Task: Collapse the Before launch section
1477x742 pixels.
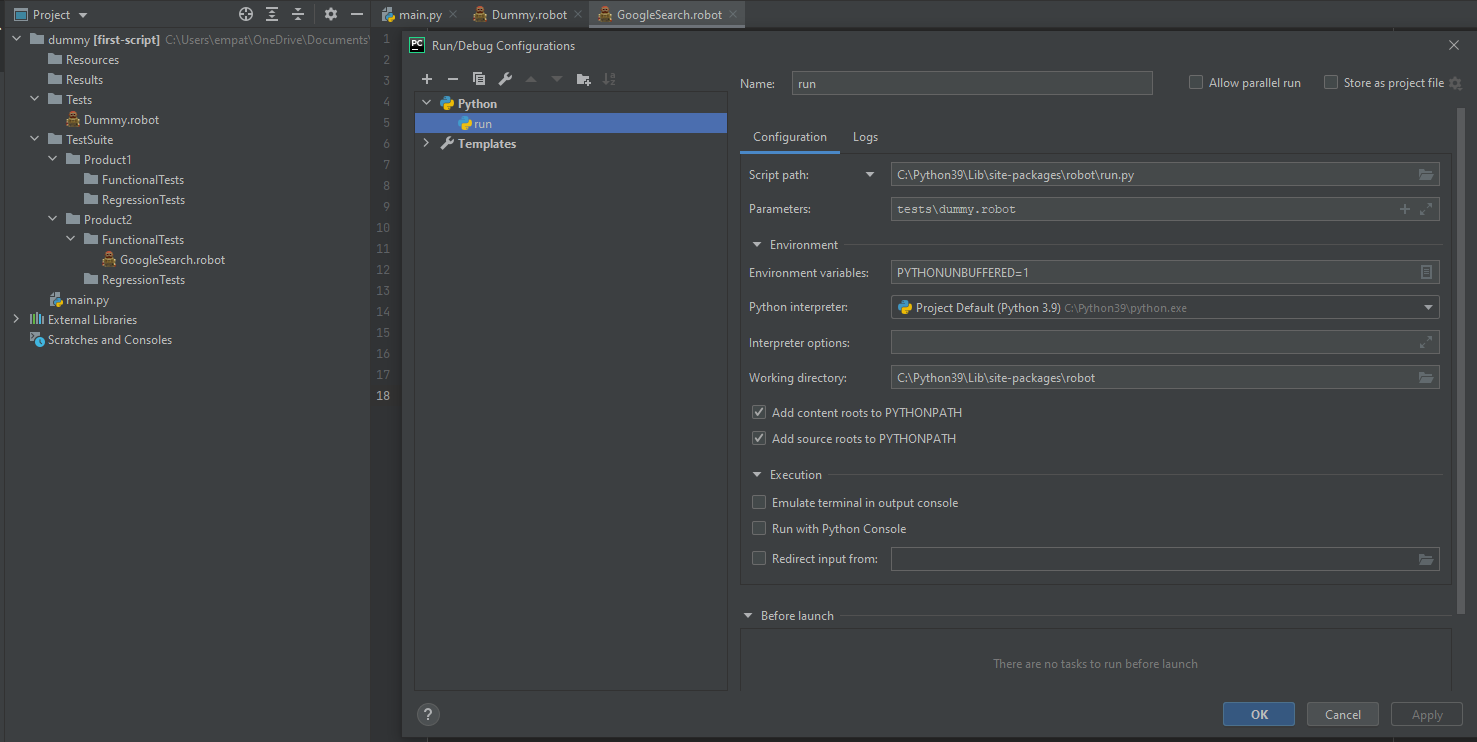Action: coord(748,616)
